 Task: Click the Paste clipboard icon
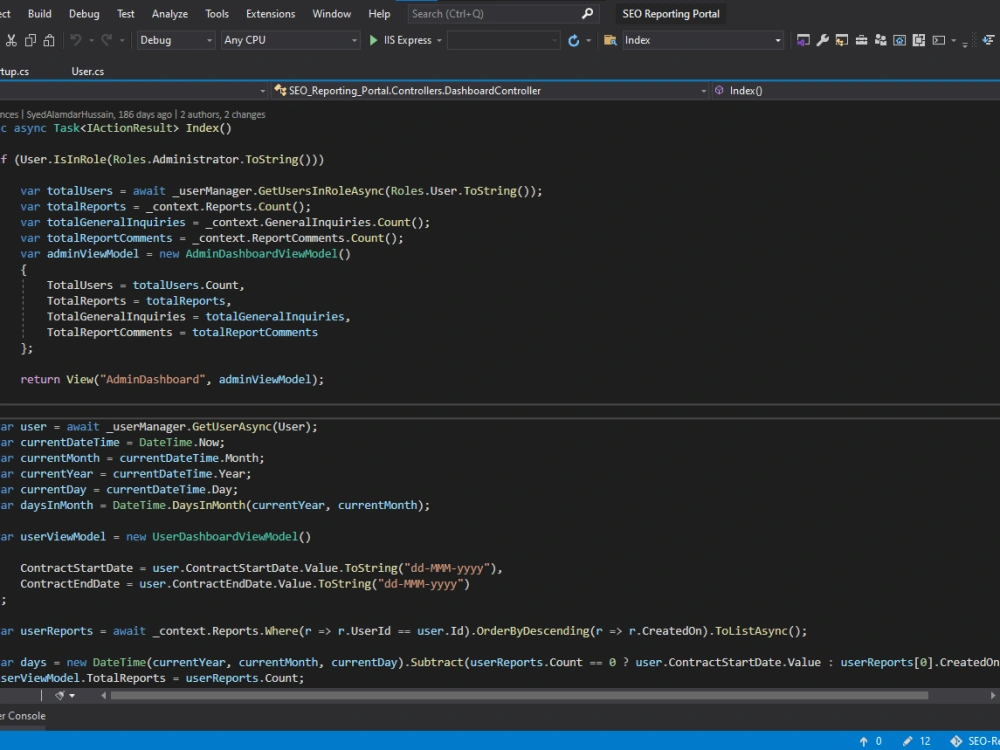pos(49,40)
